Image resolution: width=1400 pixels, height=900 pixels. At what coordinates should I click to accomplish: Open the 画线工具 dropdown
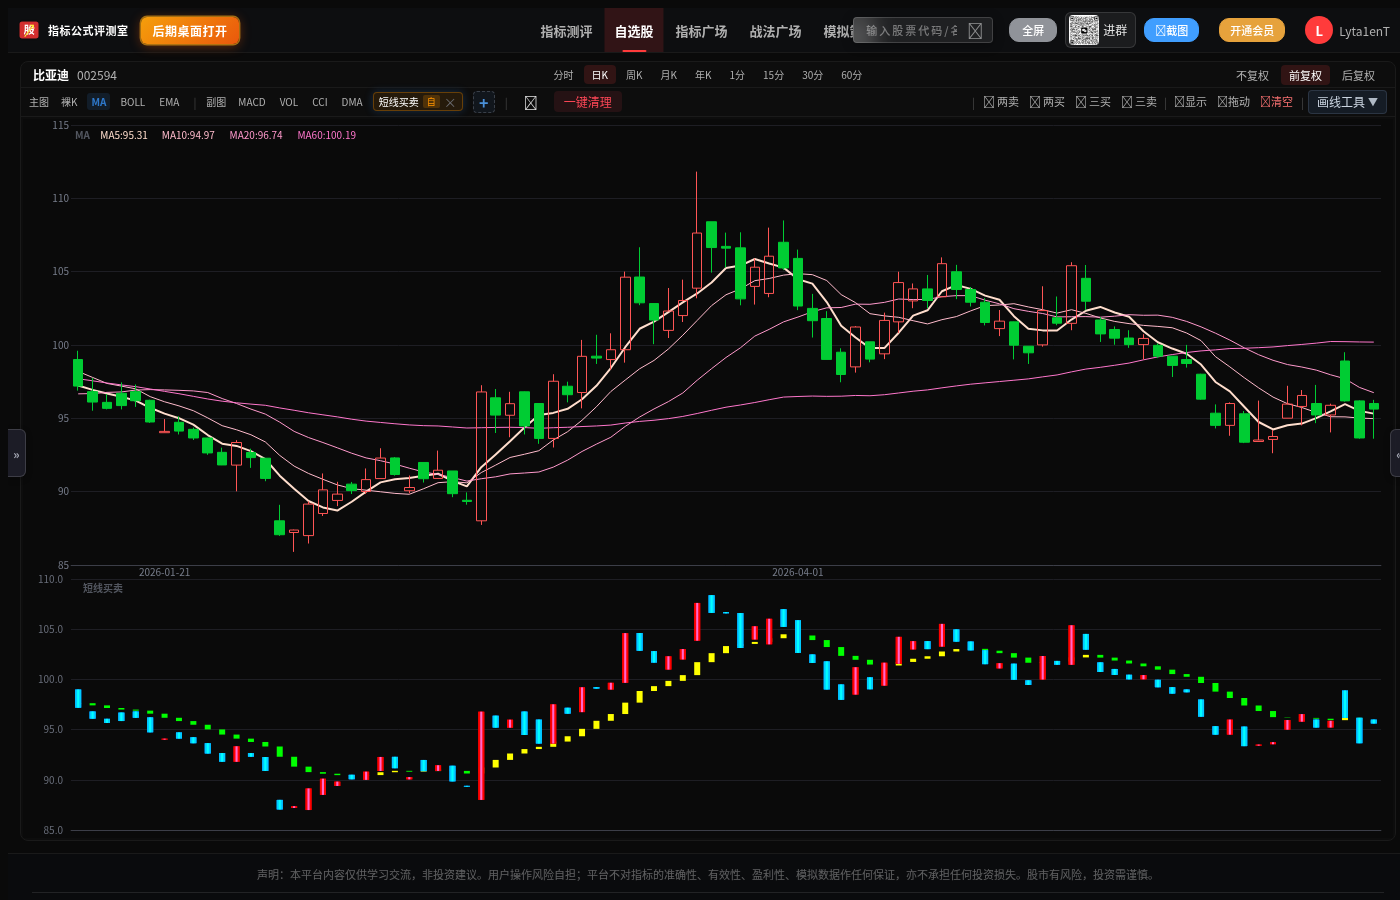coord(1347,102)
